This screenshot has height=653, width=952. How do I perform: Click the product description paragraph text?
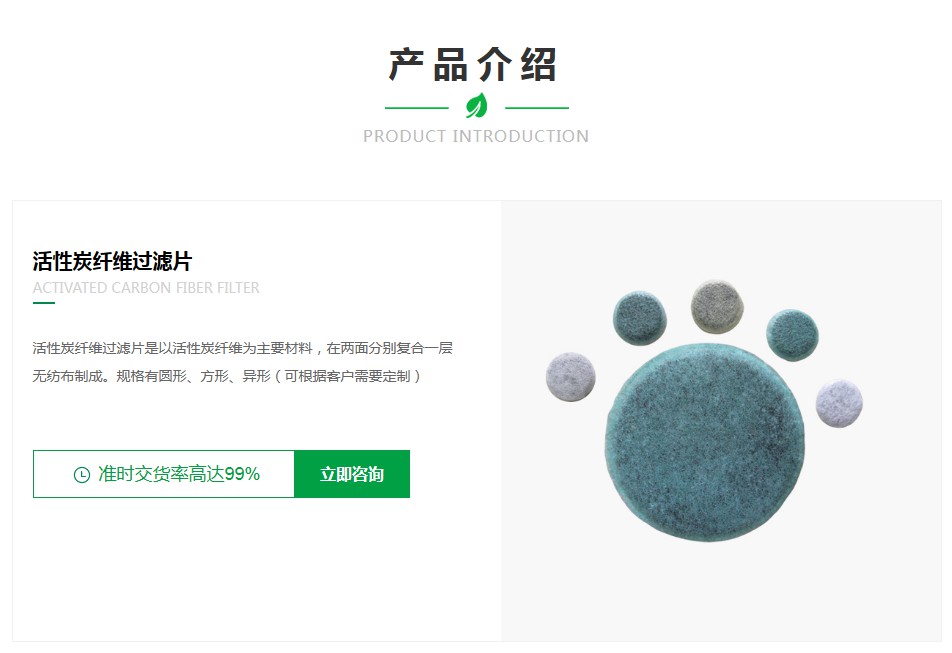click(x=242, y=362)
